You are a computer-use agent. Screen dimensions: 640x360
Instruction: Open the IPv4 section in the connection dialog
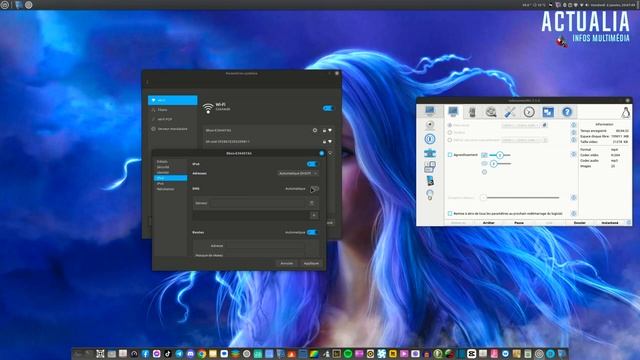tap(171, 178)
